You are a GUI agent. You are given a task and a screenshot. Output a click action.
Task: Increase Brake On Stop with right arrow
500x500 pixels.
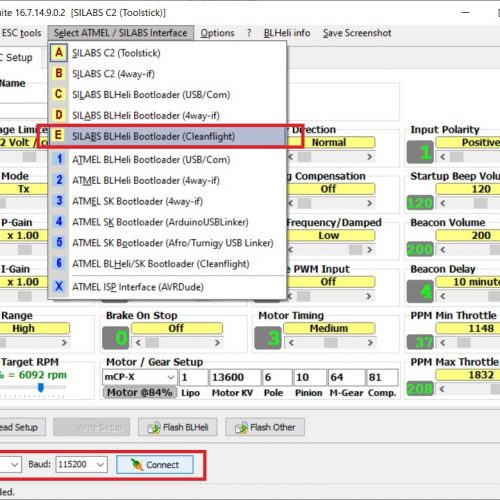217,343
